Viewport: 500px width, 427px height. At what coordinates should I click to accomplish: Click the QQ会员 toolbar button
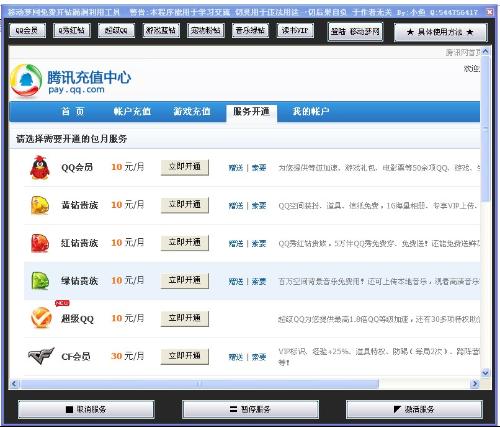point(27,31)
